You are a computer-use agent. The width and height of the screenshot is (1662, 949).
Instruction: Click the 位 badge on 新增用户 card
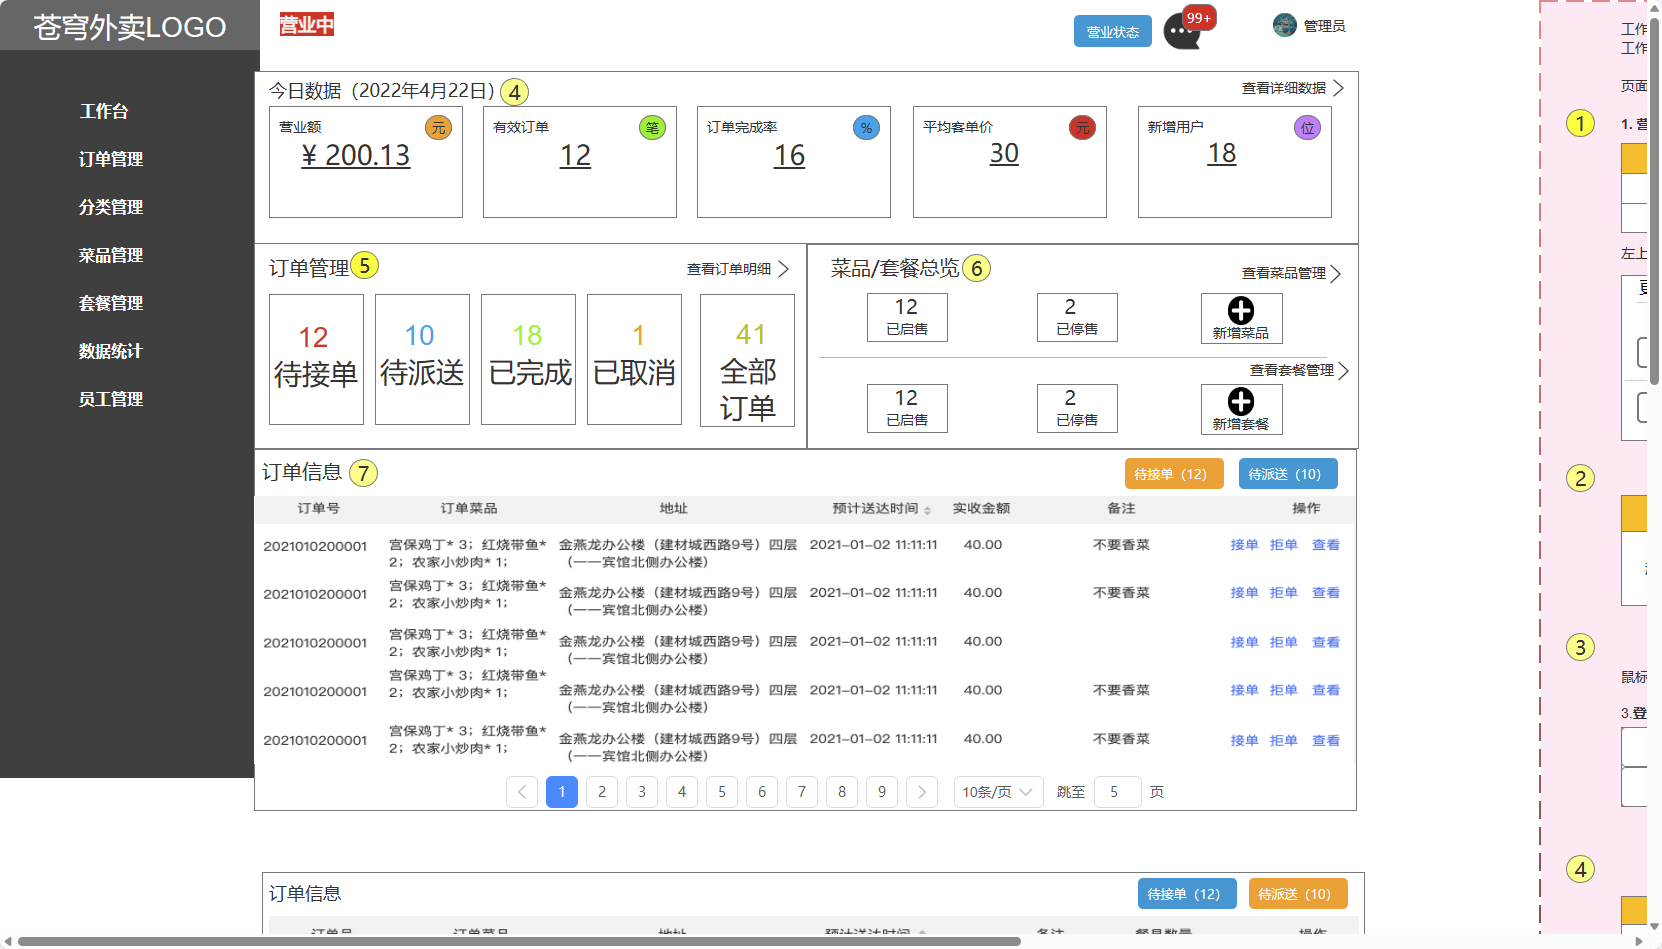1307,127
